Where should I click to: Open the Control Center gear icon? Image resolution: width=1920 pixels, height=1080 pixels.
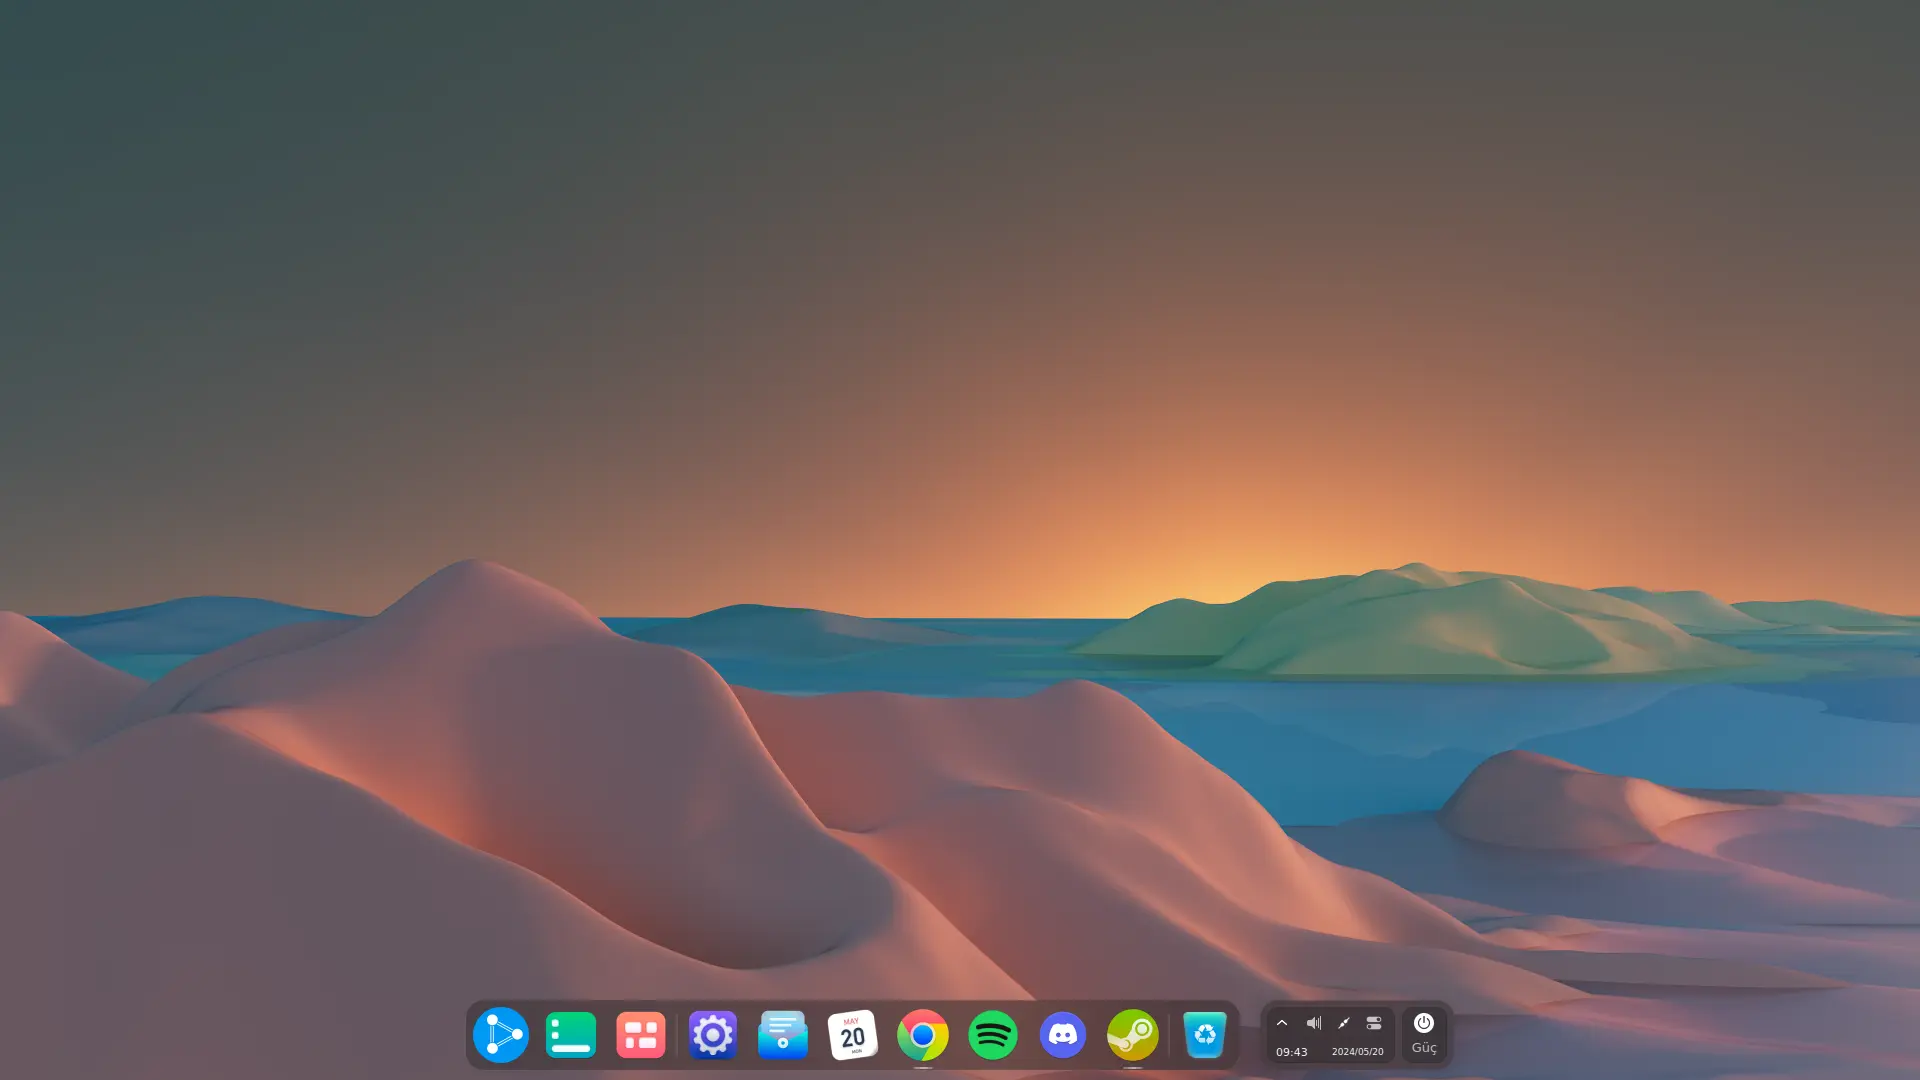tap(713, 1035)
